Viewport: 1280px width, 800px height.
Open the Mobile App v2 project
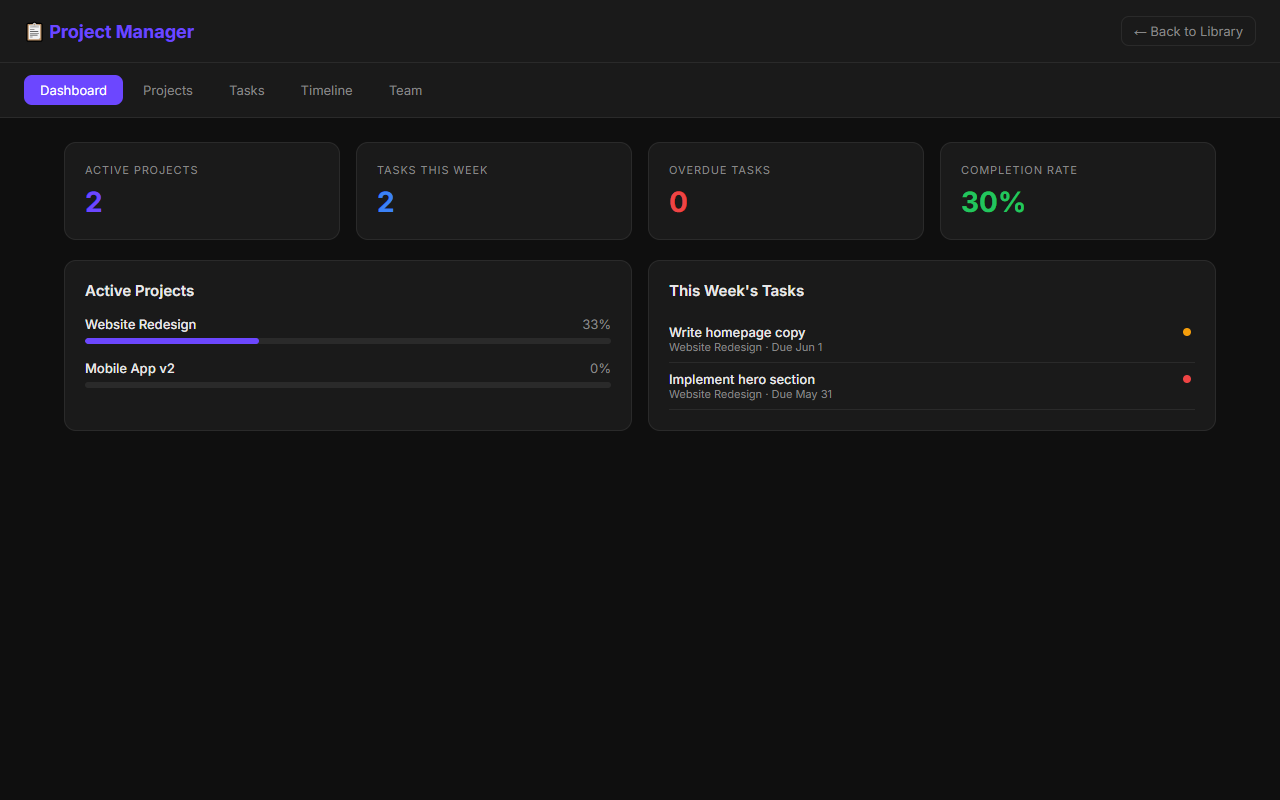tap(348, 376)
